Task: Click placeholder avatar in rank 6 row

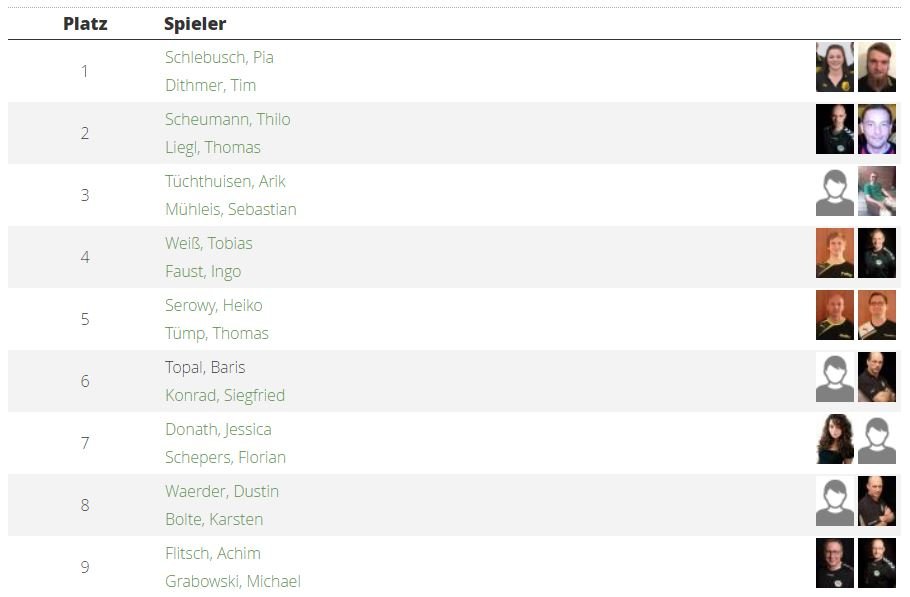Action: pos(834,377)
